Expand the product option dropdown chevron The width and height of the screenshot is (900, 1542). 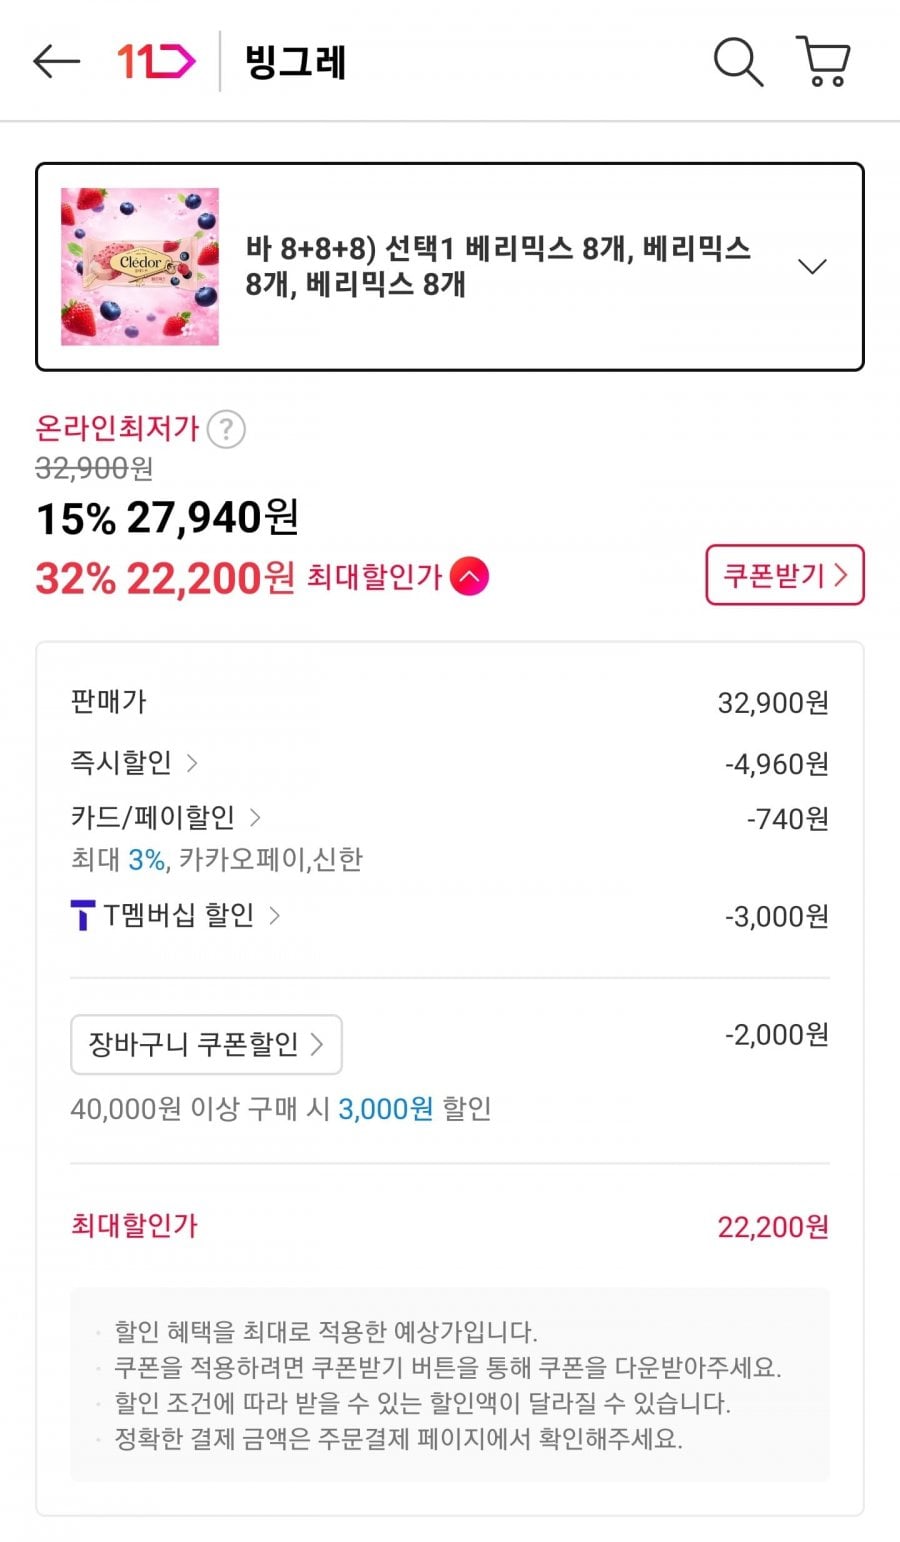point(812,267)
